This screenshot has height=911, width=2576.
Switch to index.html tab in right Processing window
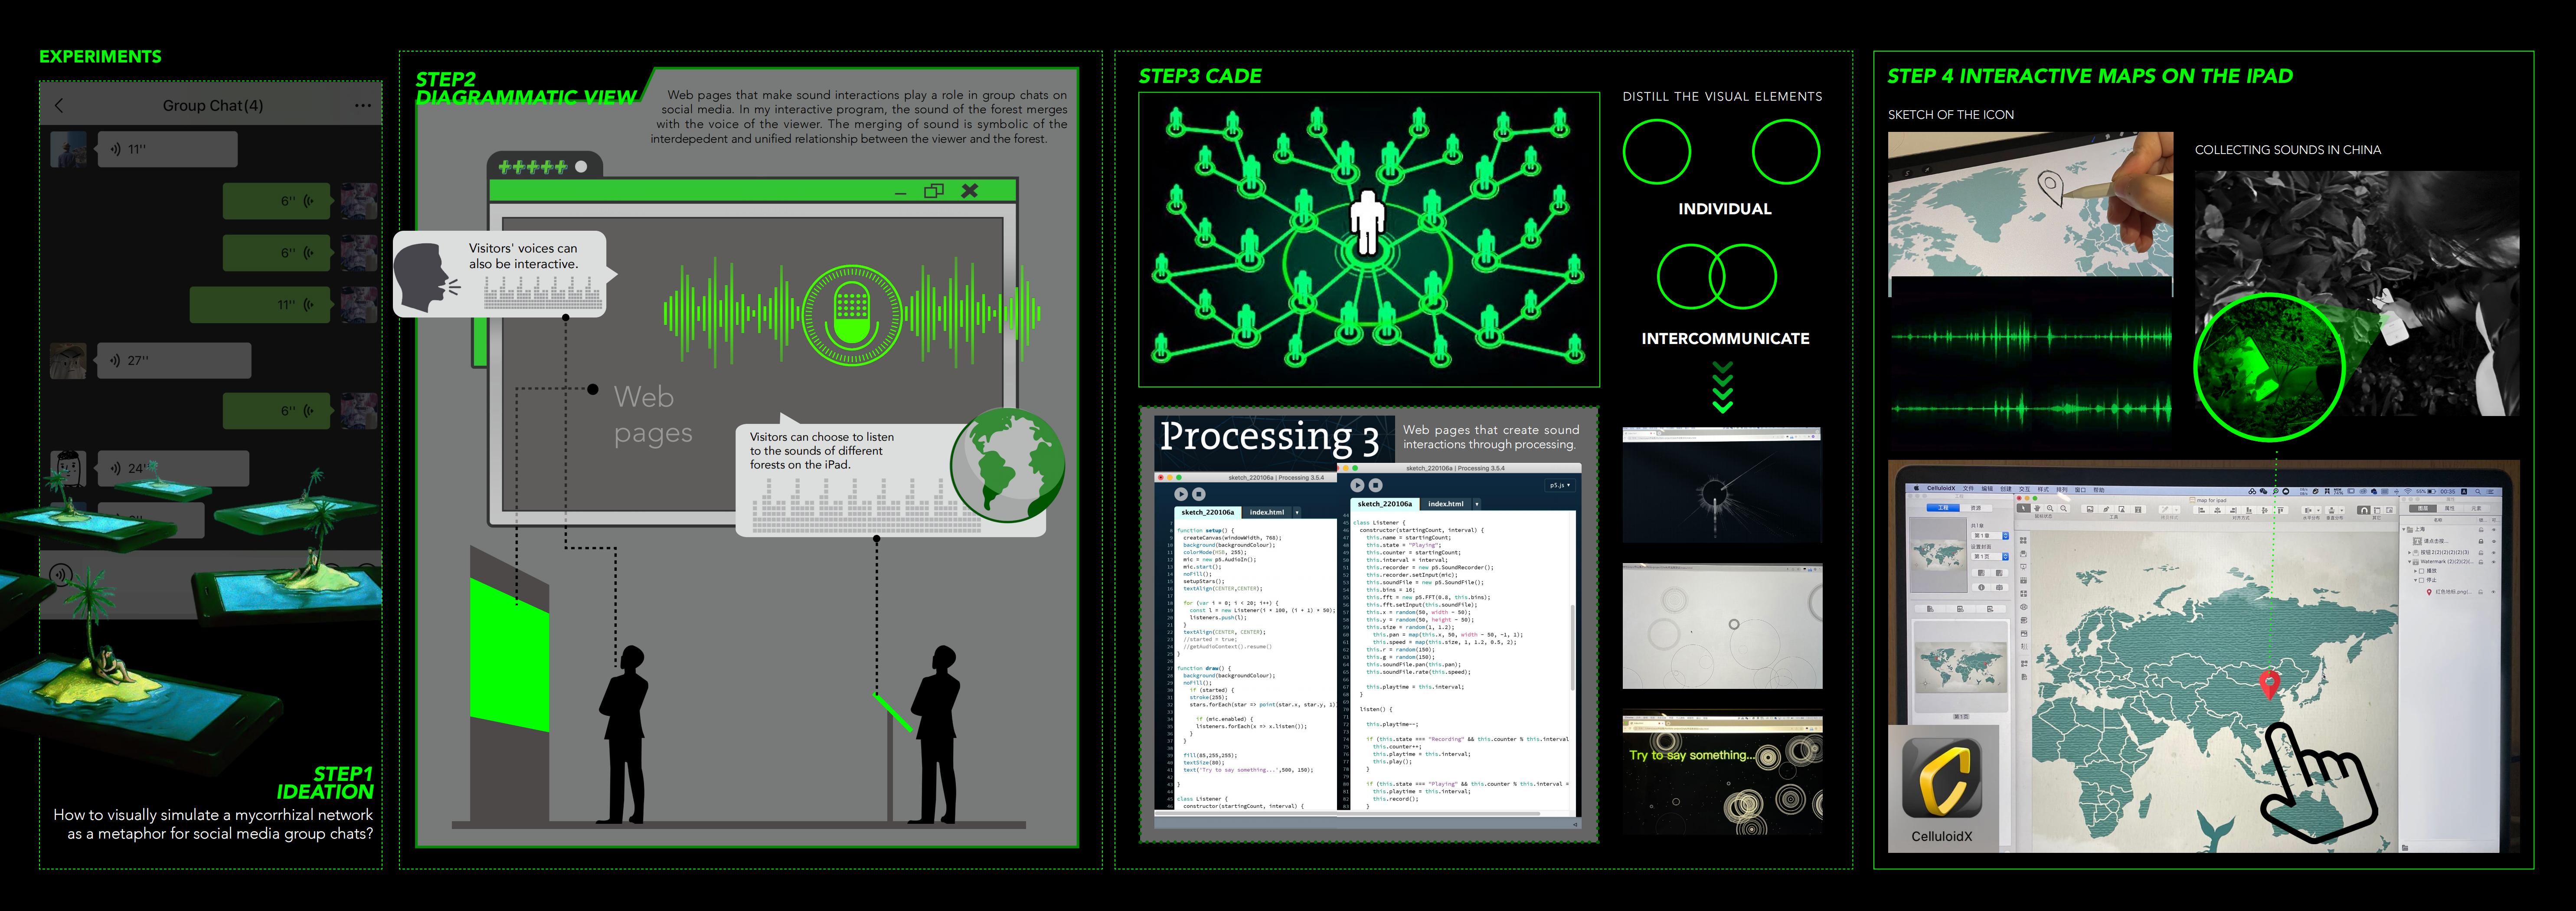1446,504
